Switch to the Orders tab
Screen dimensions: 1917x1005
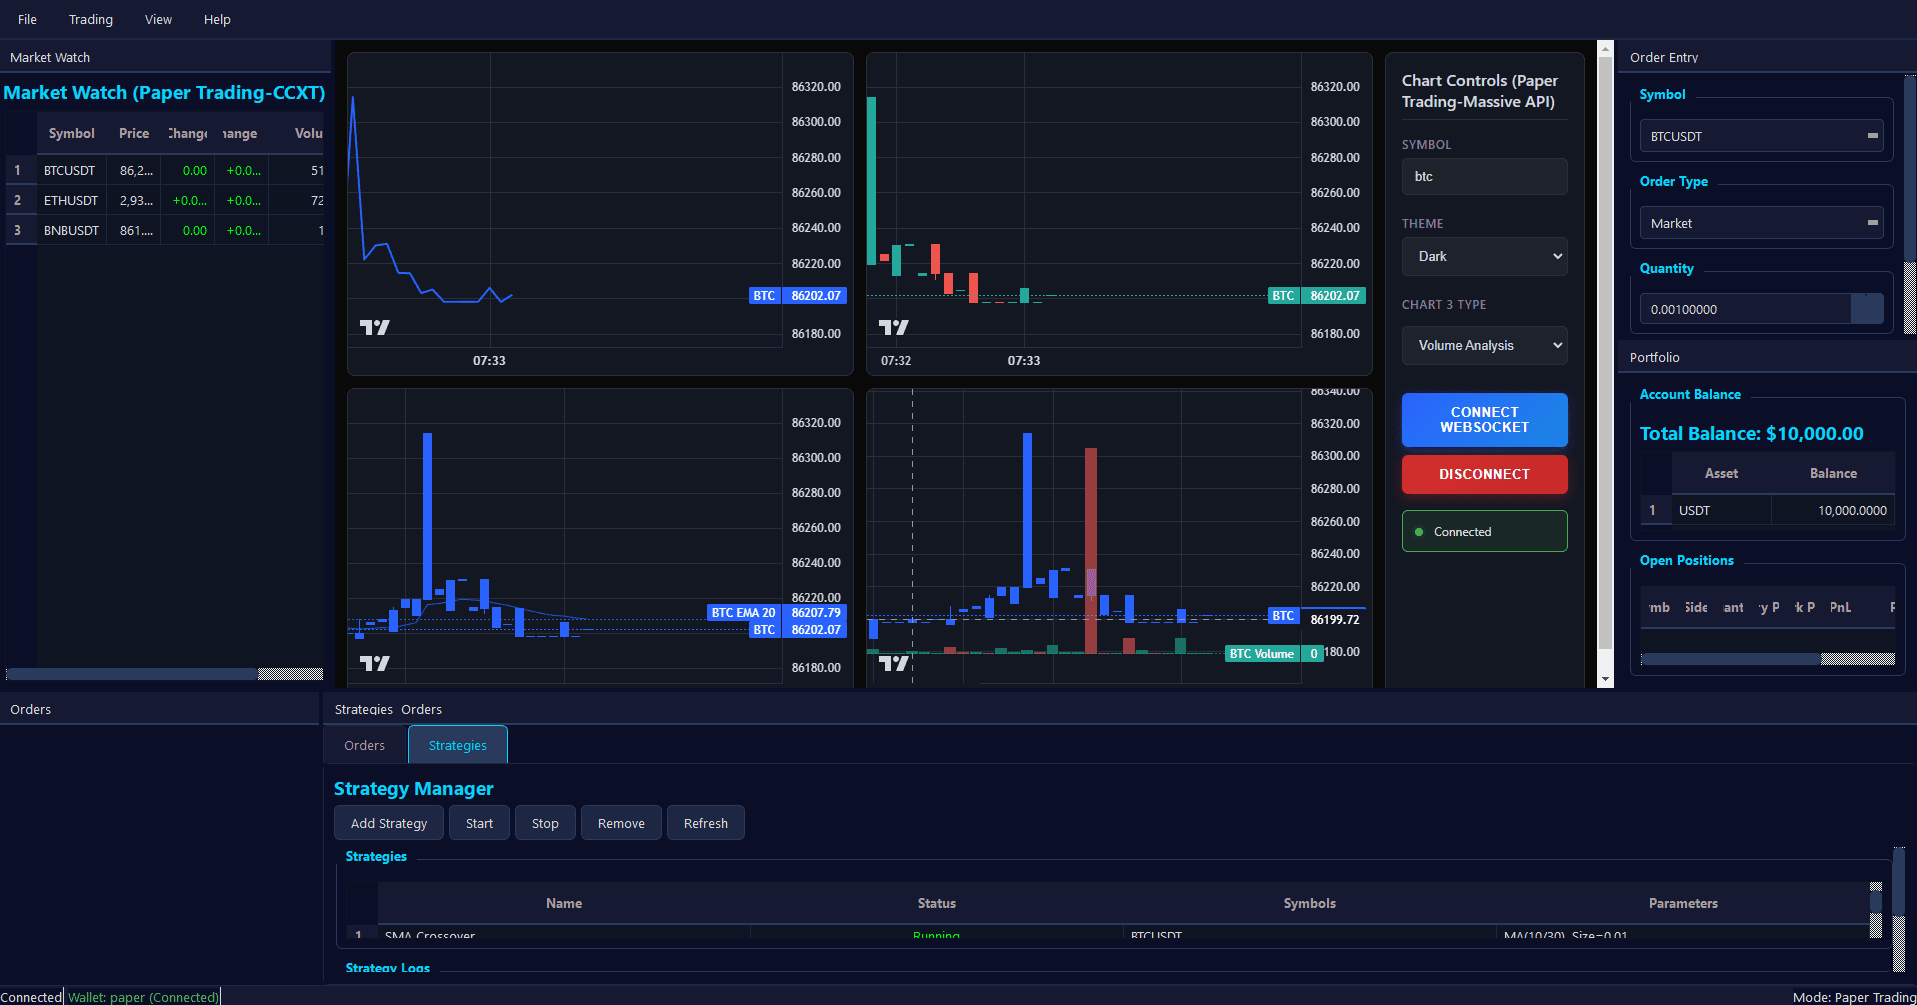364,744
